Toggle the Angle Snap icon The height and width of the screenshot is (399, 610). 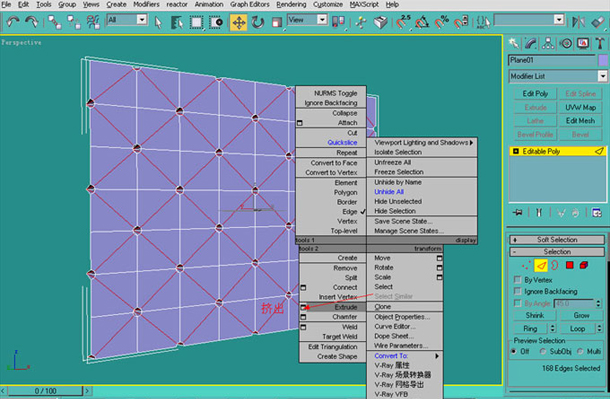422,23
